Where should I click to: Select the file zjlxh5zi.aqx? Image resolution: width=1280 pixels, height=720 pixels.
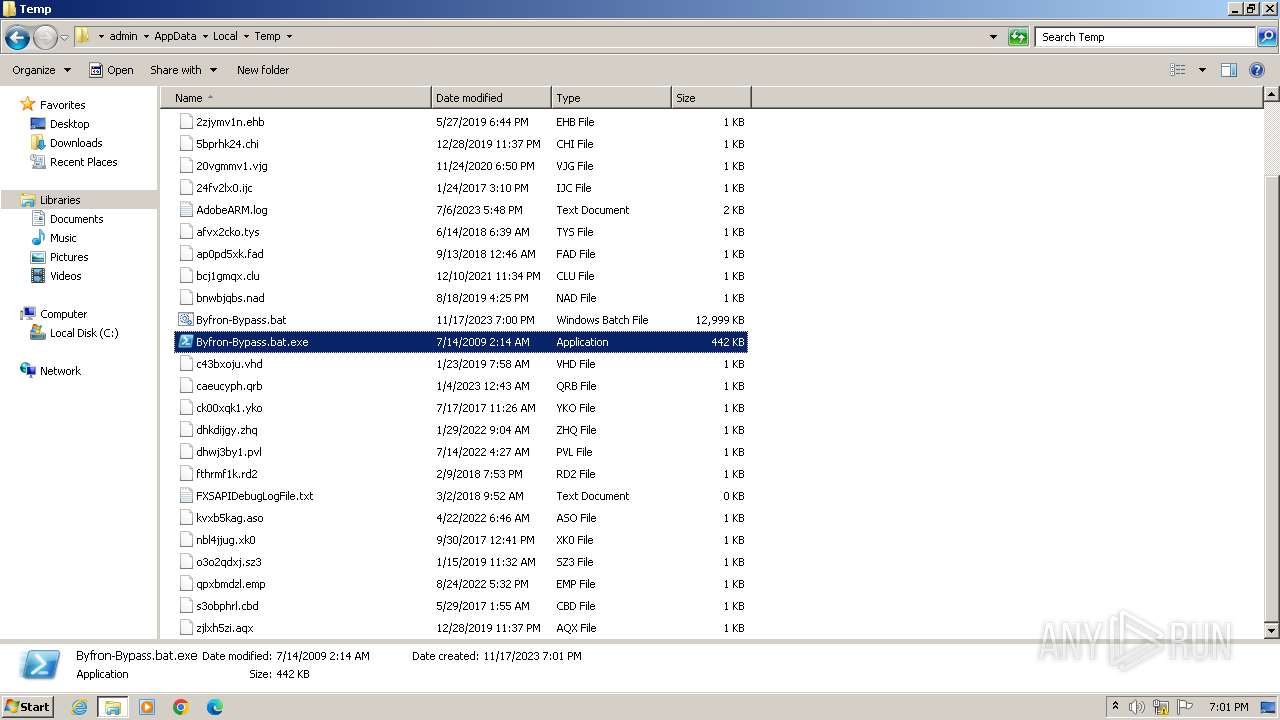[x=224, y=628]
